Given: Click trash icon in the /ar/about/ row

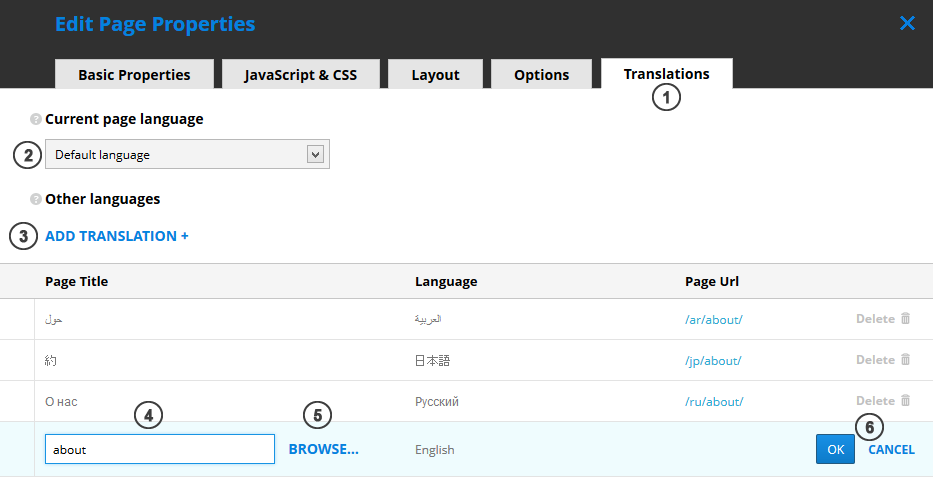Looking at the screenshot, I should (906, 318).
